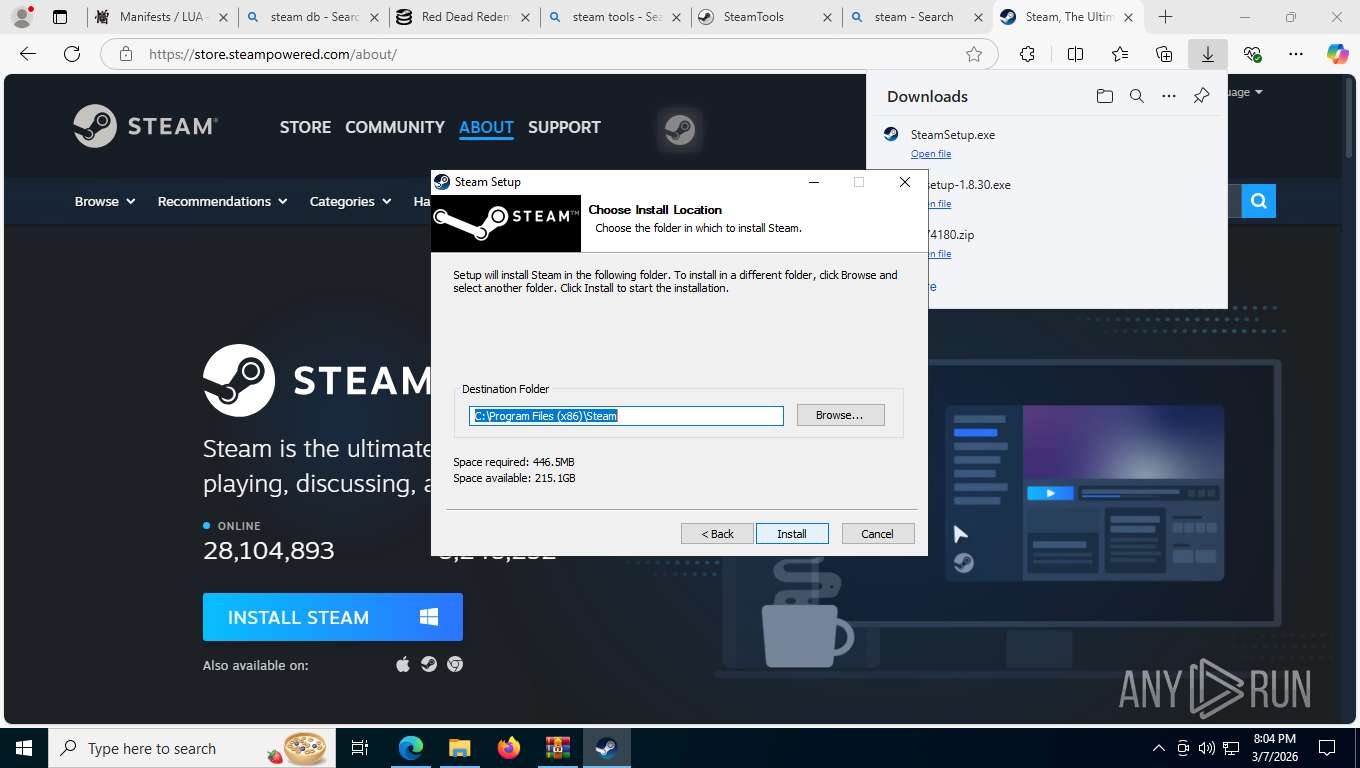Click the round Steam icon beside SUPPORT
The width and height of the screenshot is (1360, 768).
(x=680, y=130)
